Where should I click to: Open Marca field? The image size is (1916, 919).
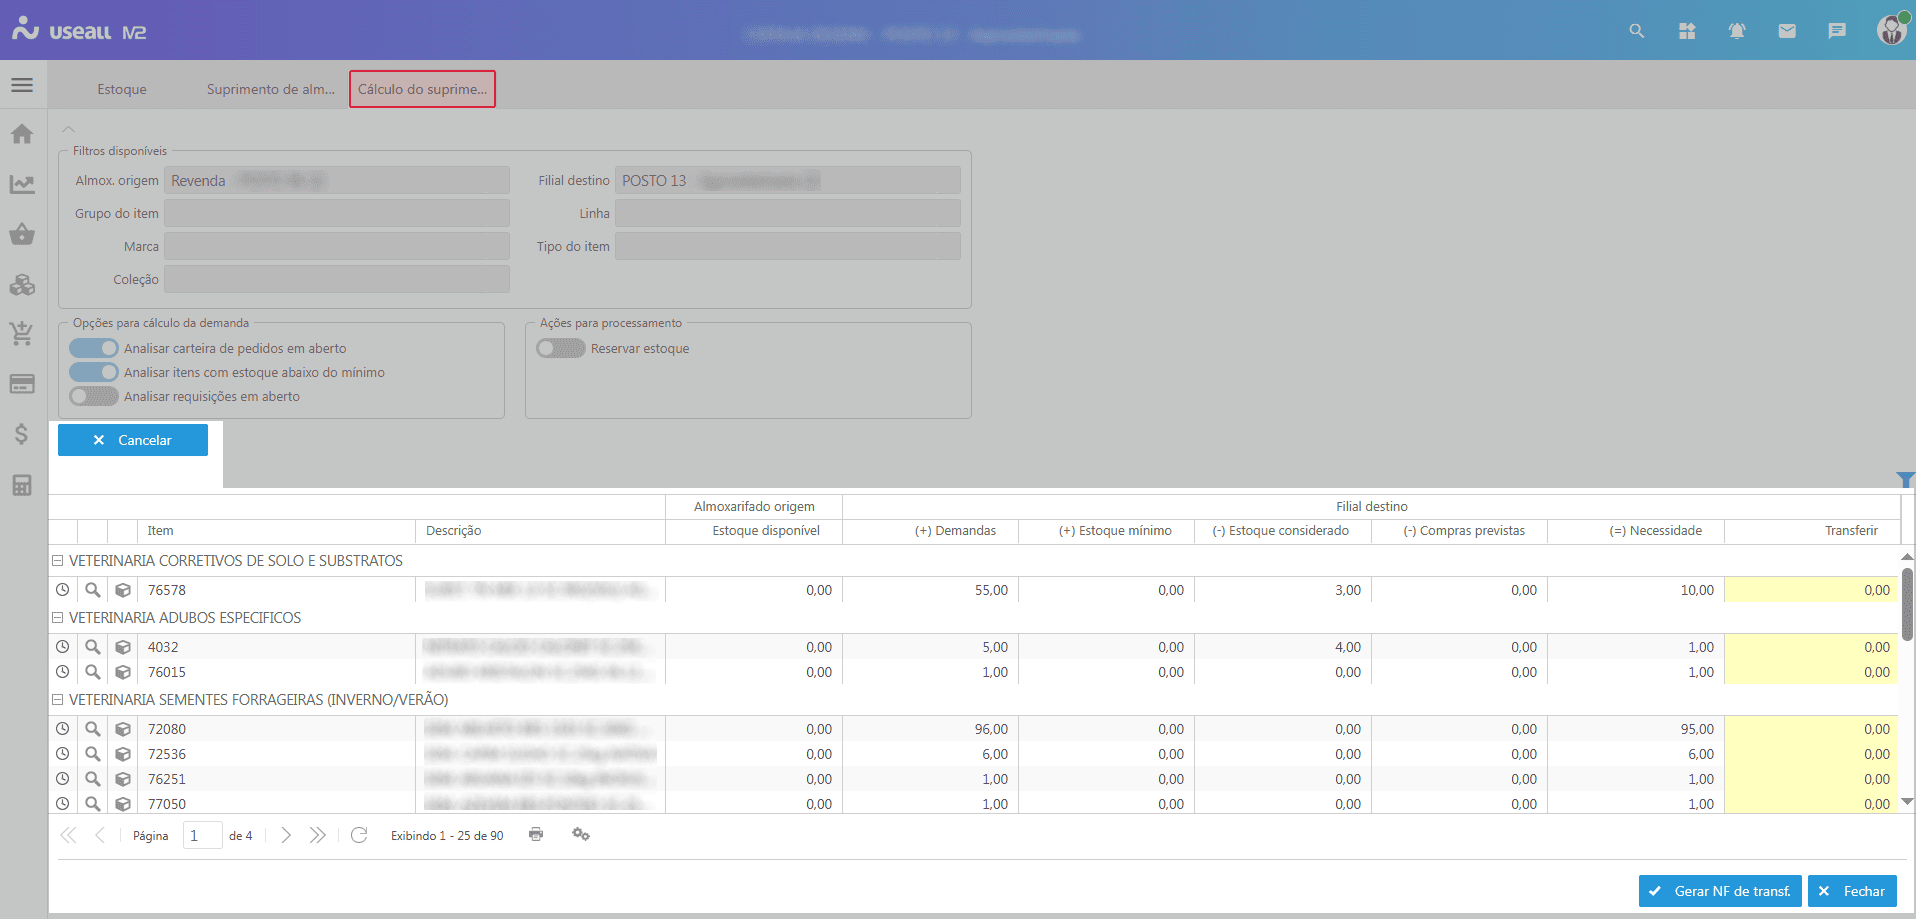tap(337, 246)
